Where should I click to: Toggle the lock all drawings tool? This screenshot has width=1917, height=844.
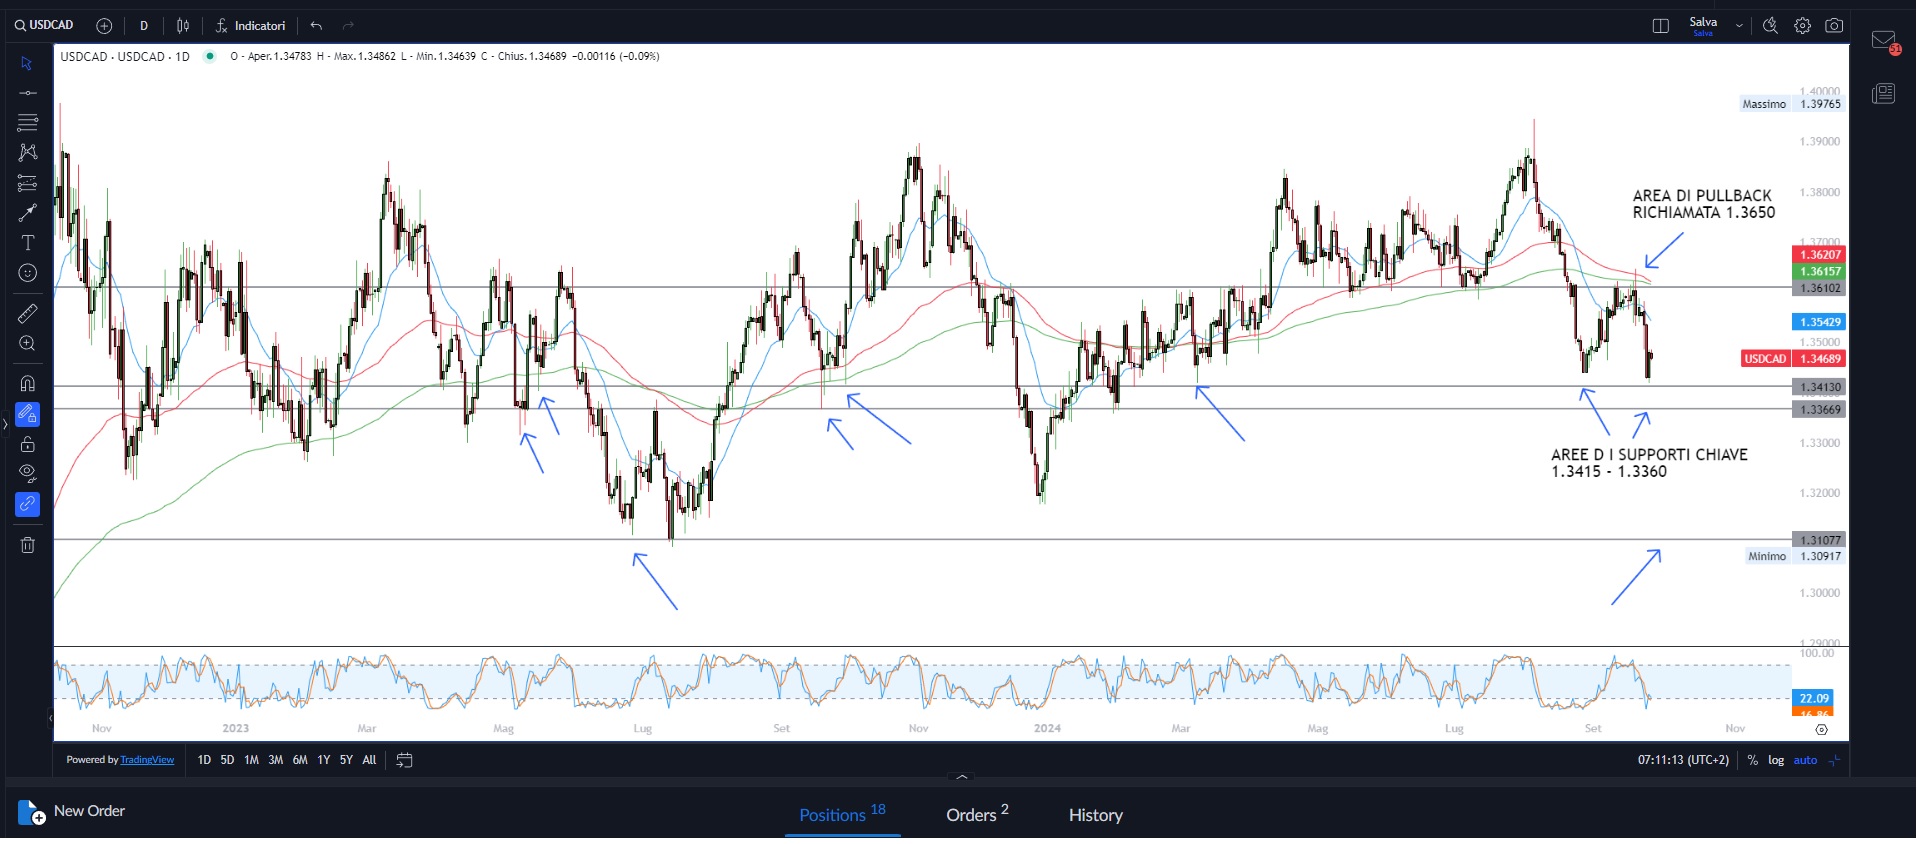coord(28,444)
